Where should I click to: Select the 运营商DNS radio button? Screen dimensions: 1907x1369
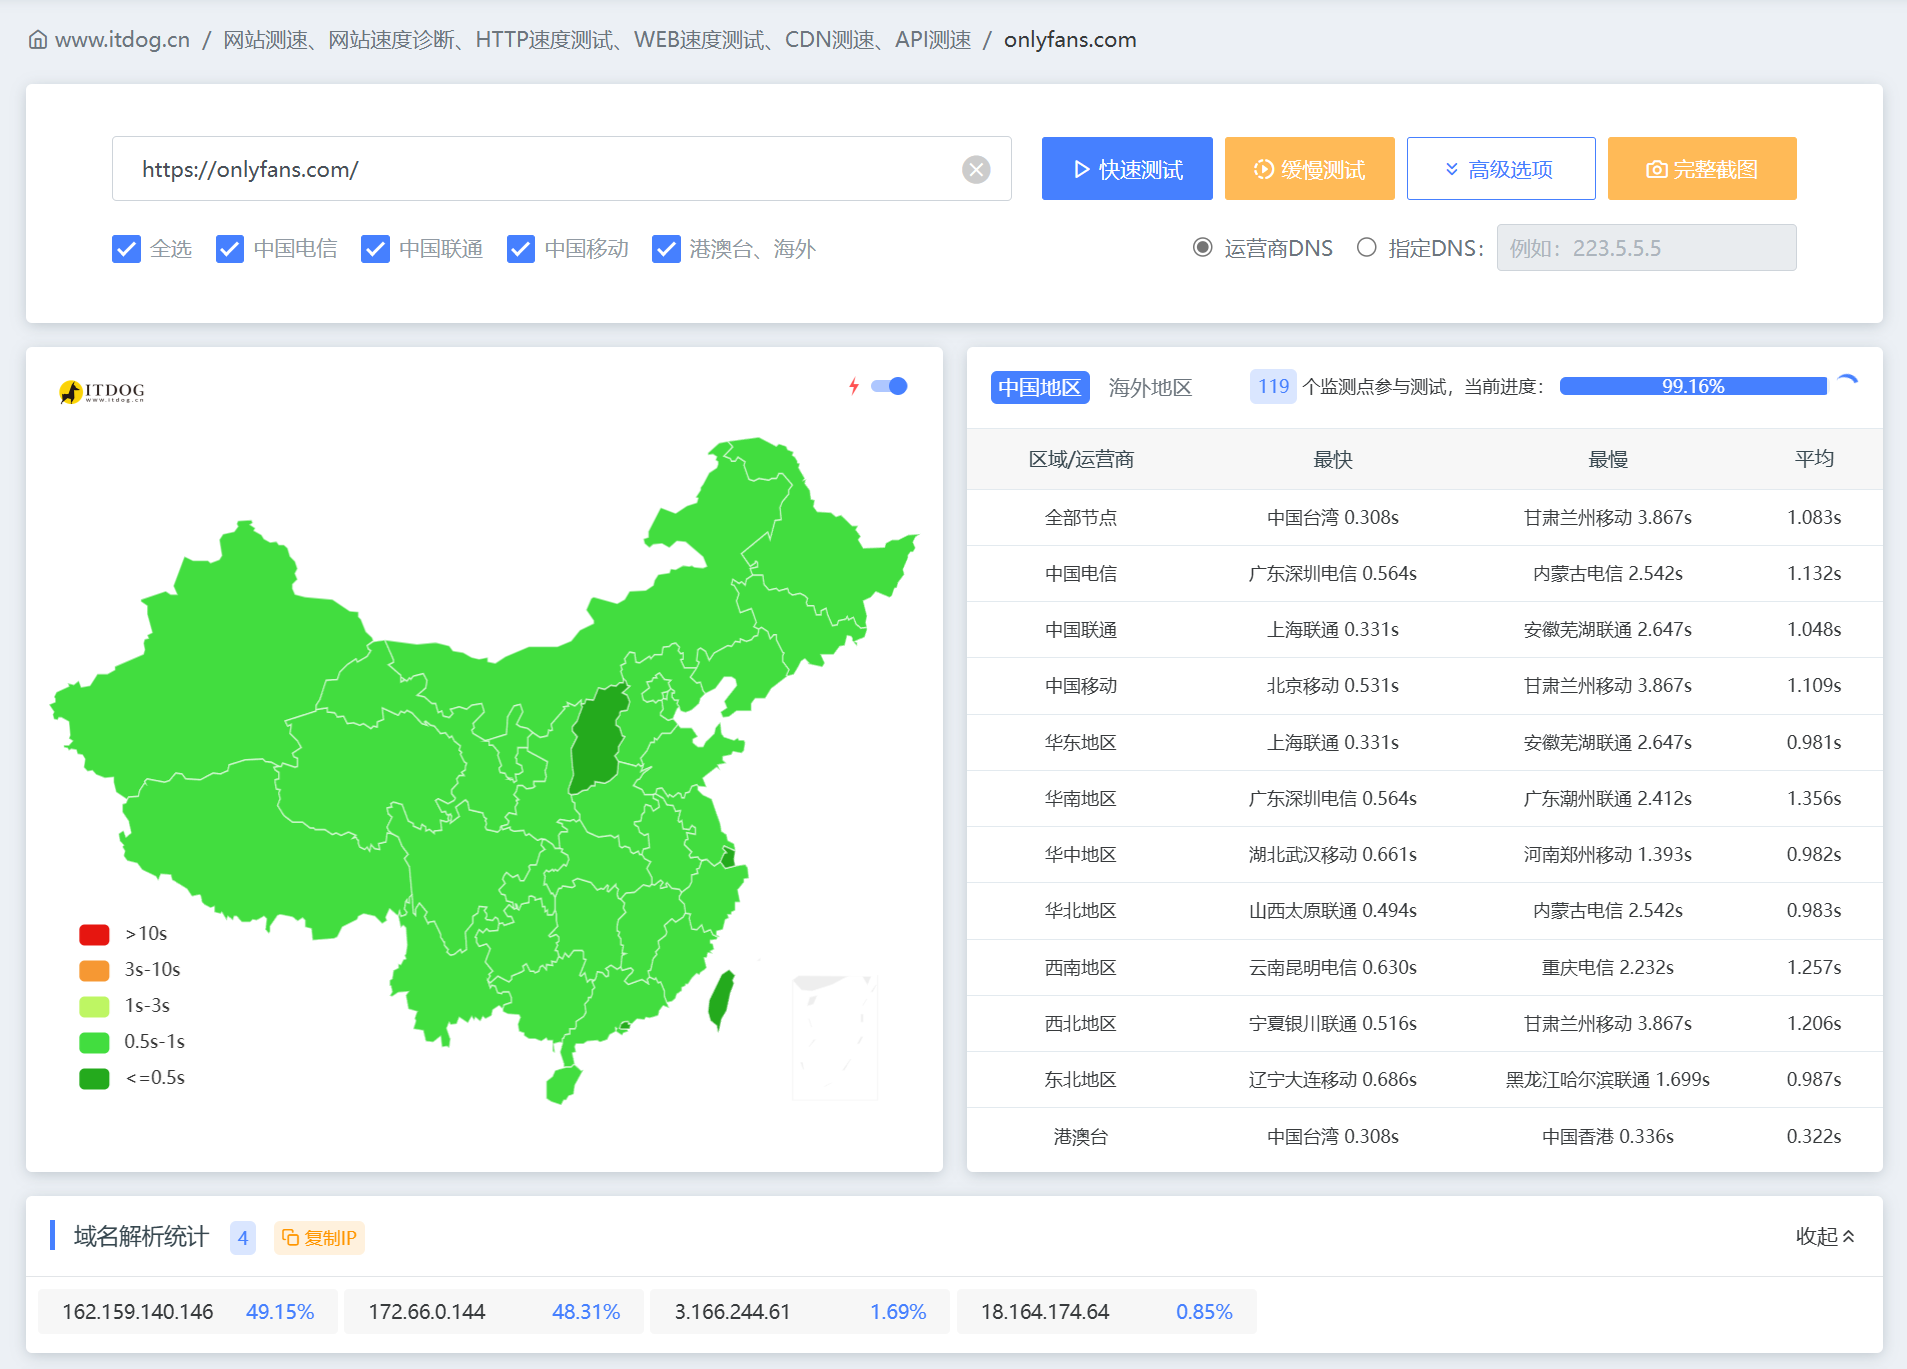1203,247
